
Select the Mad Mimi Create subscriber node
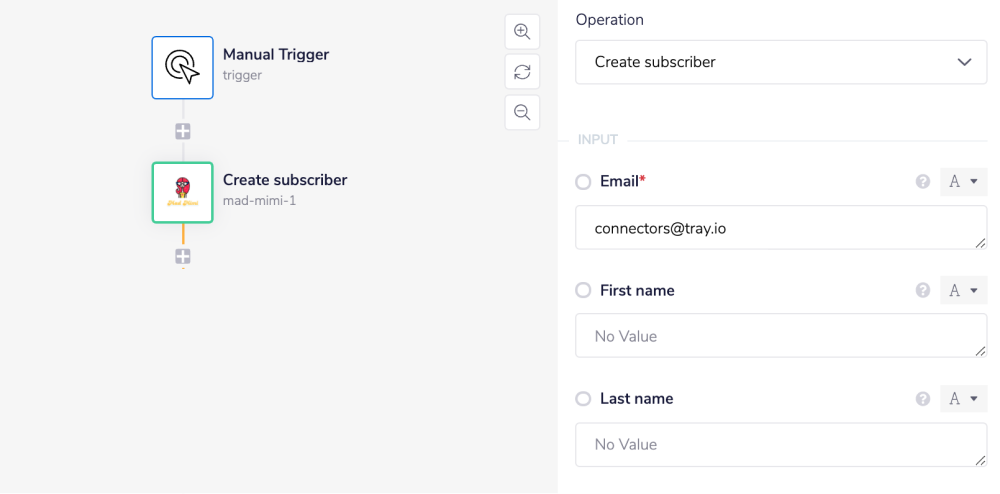click(x=182, y=192)
